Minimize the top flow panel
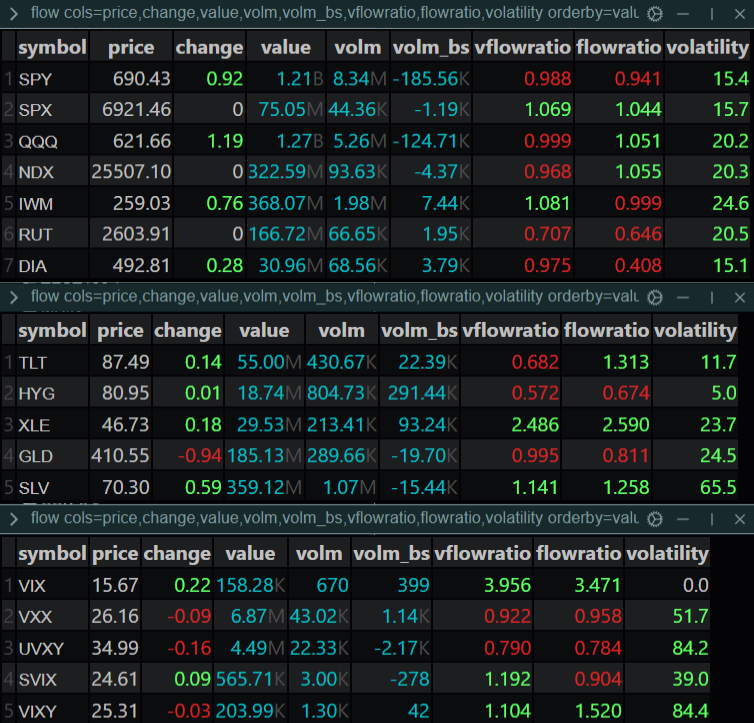The width and height of the screenshot is (754, 723). click(x=683, y=14)
